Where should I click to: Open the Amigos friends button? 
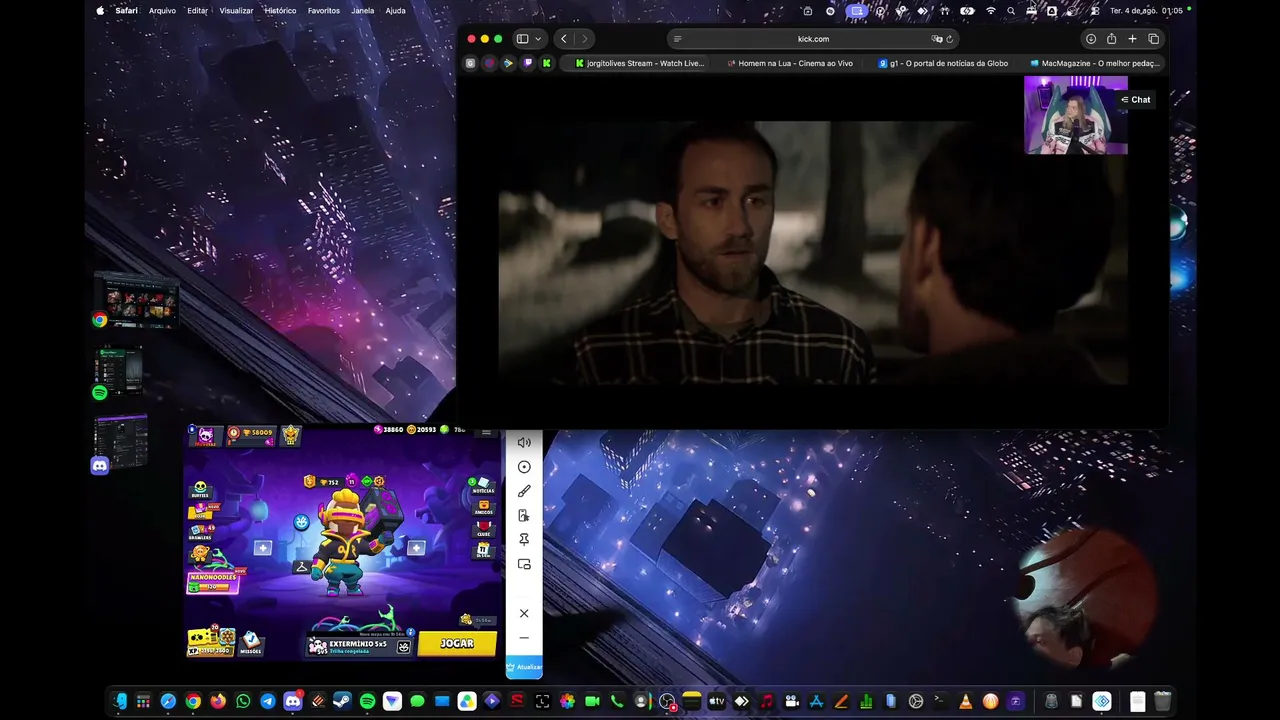click(x=484, y=506)
